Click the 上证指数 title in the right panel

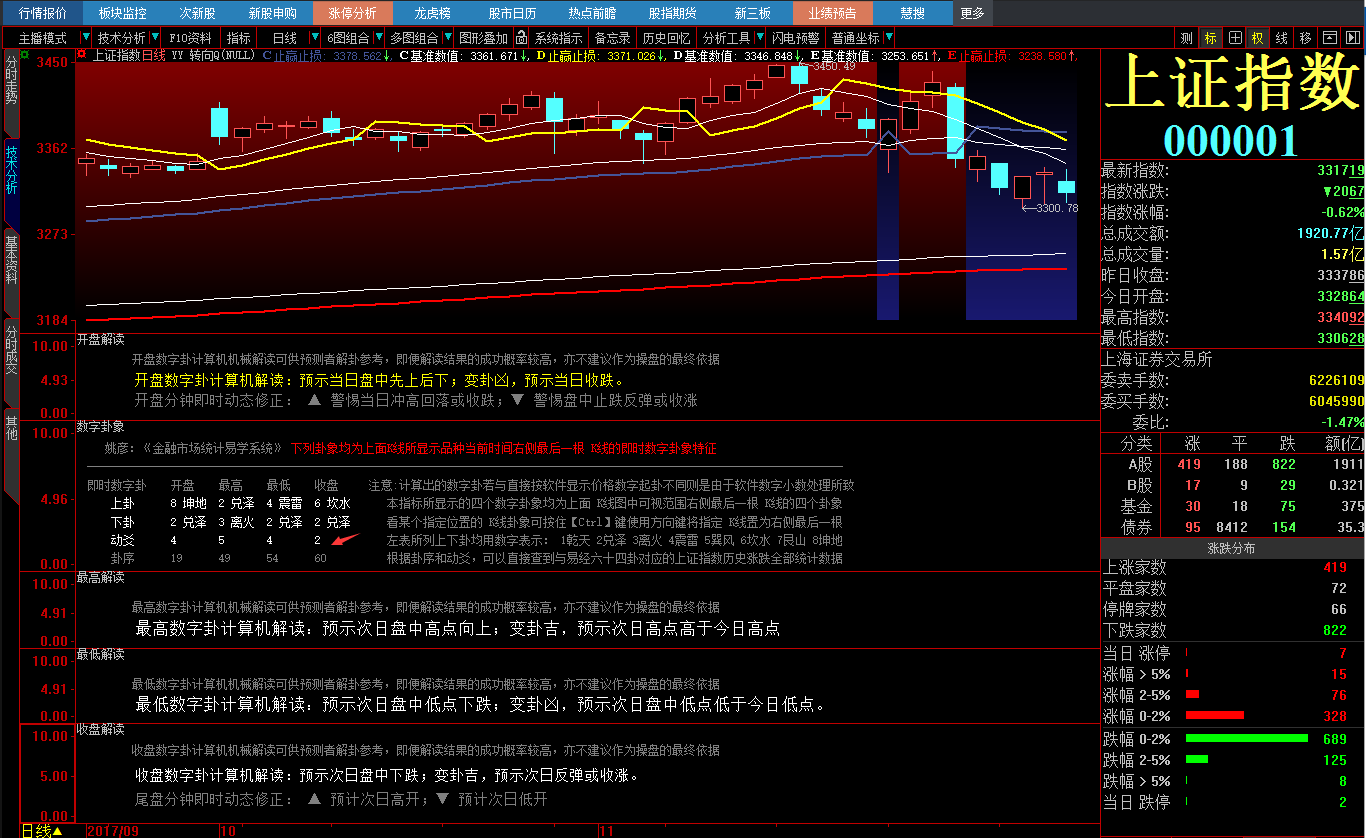click(x=1233, y=83)
